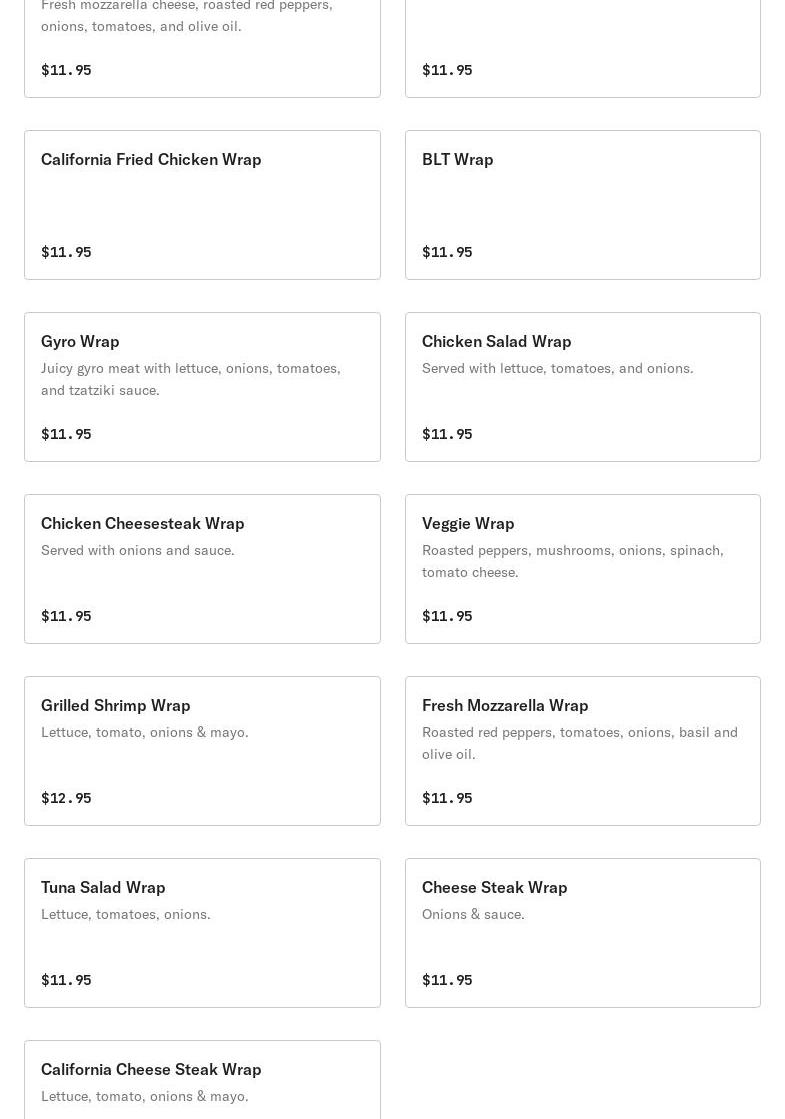The image size is (785, 1119).
Task: Click the Chicken Cheesesteak Wrap $11.95 price
Action: point(66,616)
